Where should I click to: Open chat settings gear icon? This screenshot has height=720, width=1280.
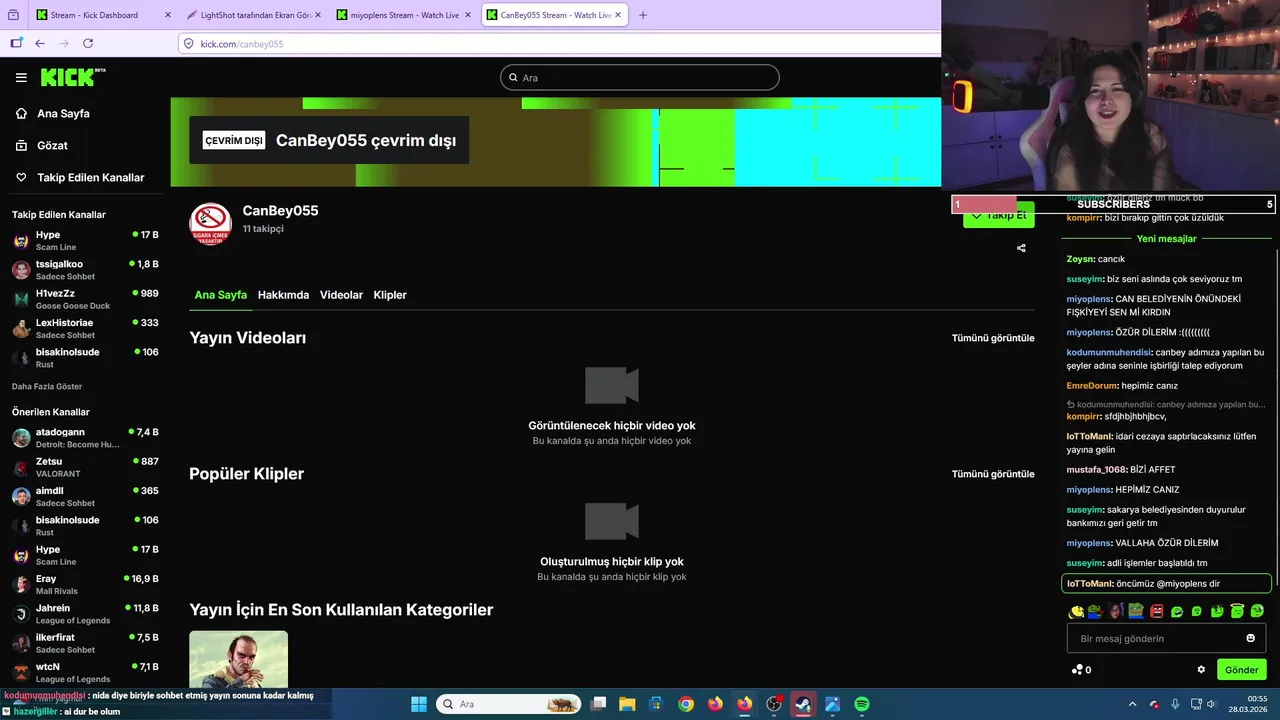point(1201,670)
